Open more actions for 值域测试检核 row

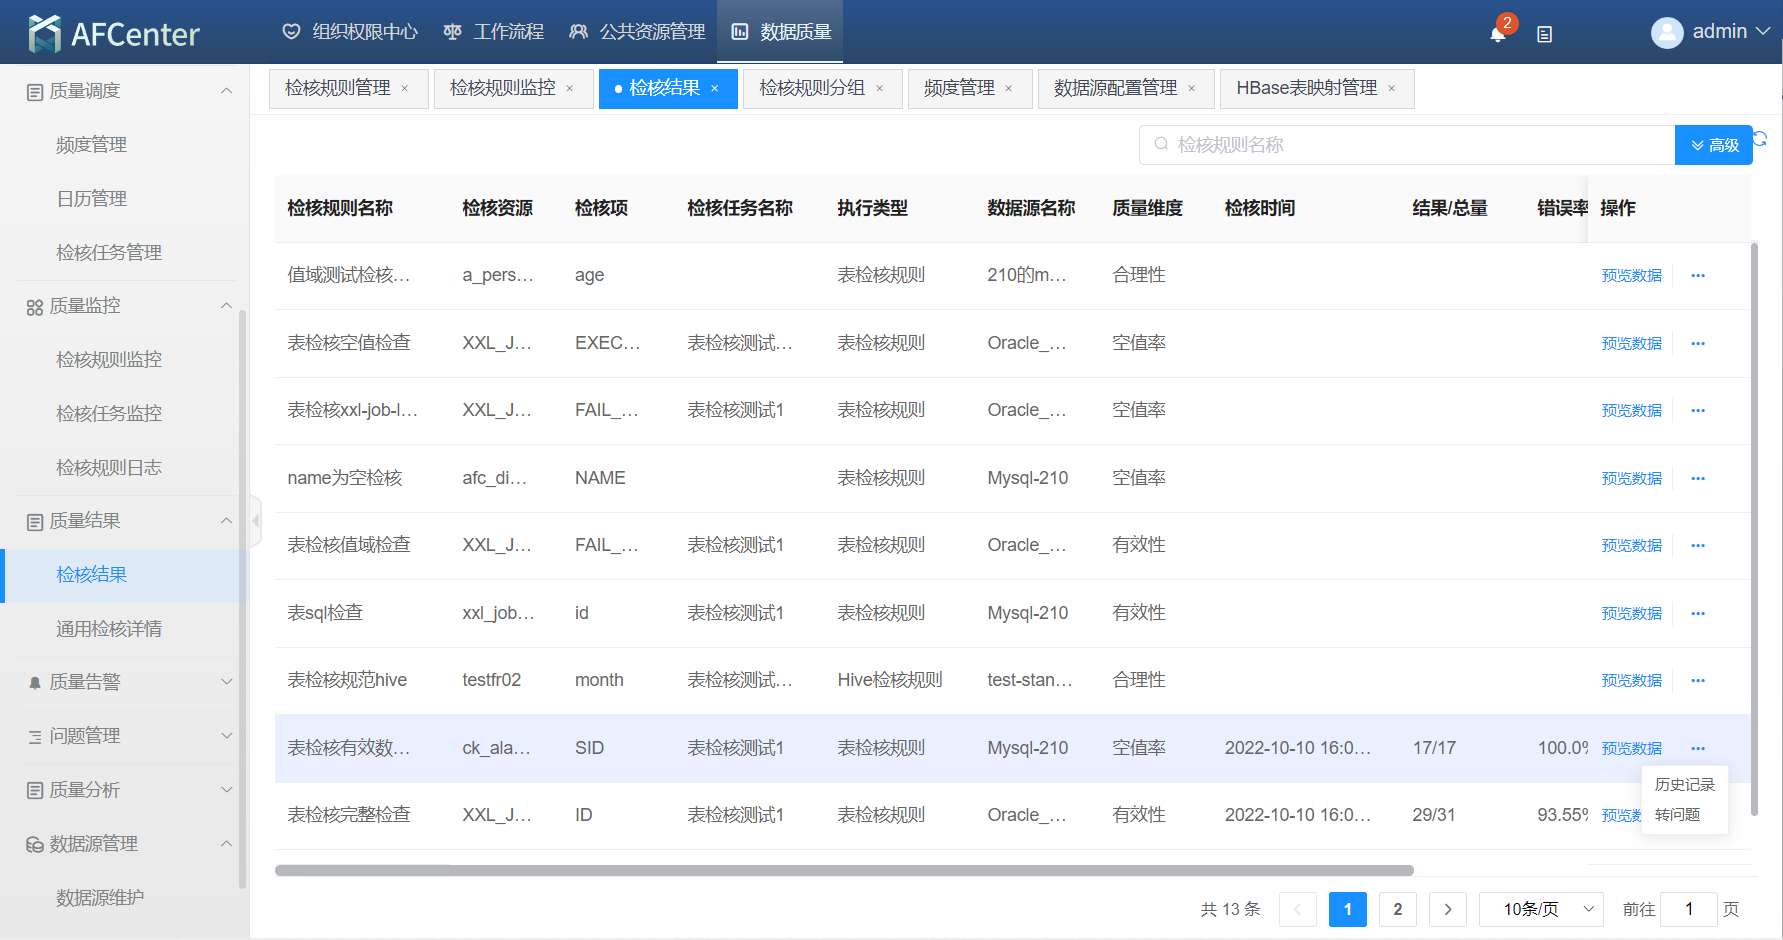(x=1697, y=276)
